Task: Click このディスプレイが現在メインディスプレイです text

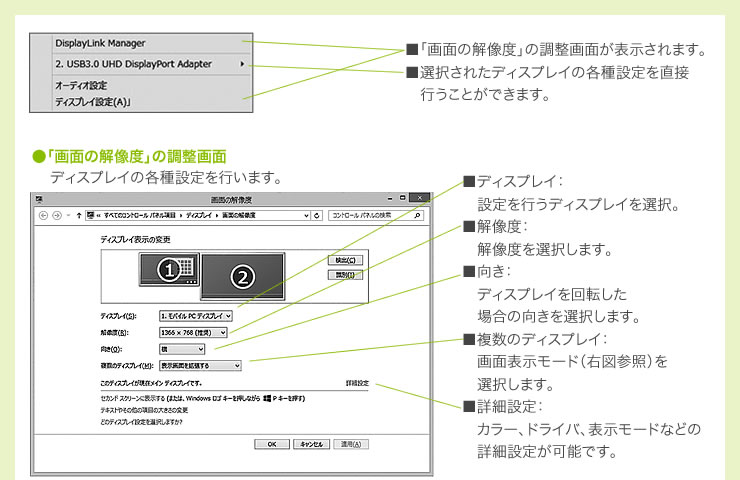Action: point(151,383)
